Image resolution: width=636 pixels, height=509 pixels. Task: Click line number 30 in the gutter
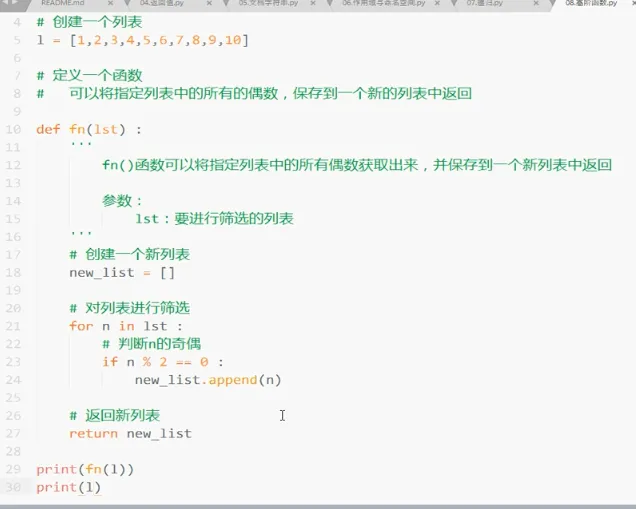(13, 487)
